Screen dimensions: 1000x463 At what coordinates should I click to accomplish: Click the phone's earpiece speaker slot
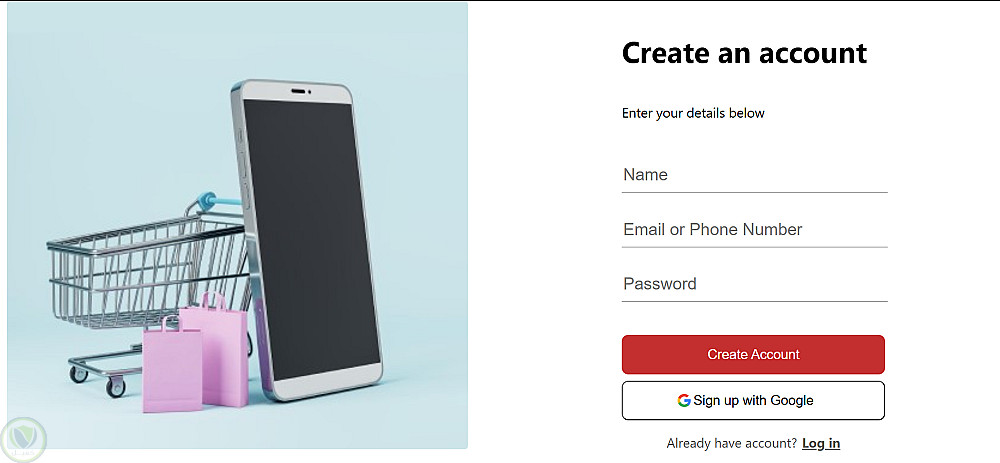click(298, 91)
